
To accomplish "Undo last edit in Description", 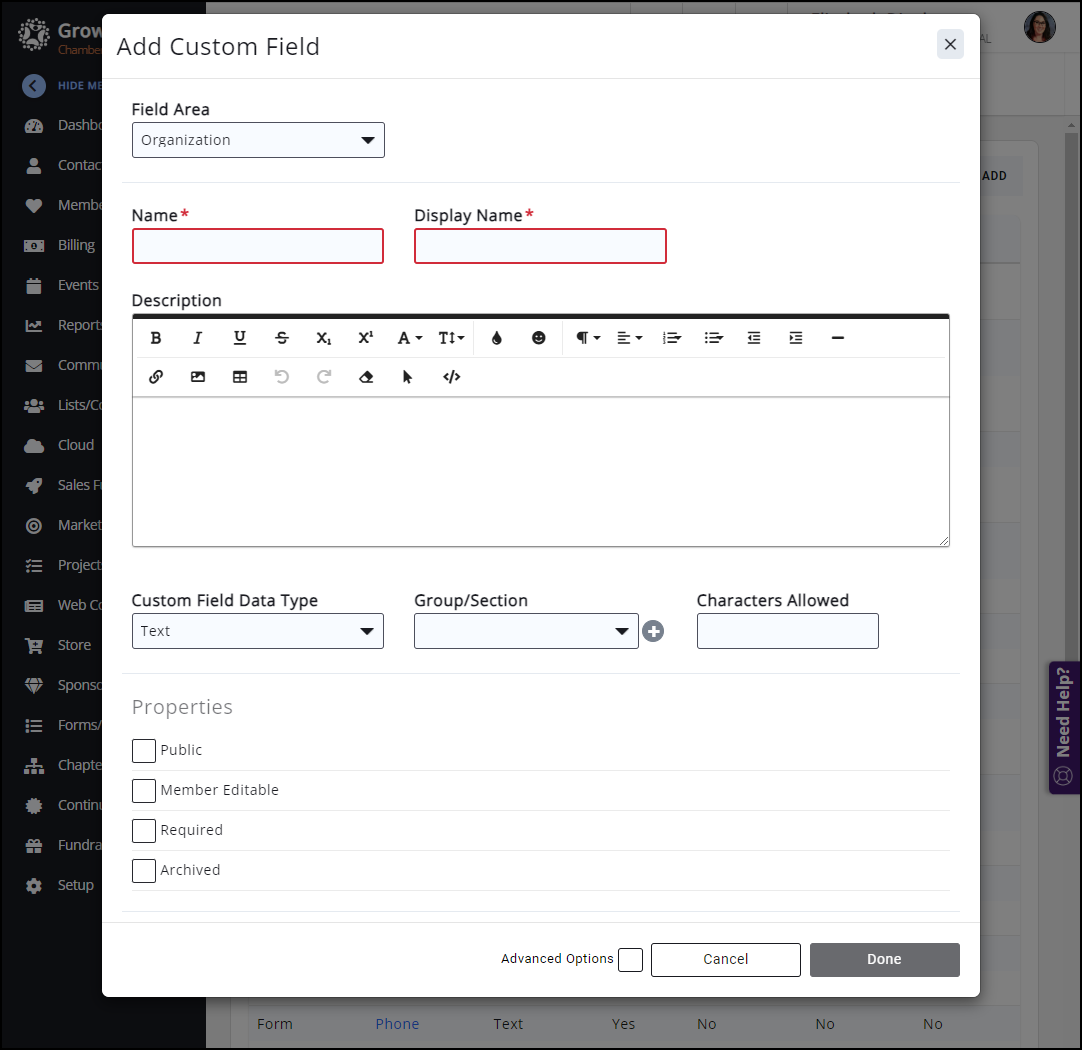I will coord(282,377).
